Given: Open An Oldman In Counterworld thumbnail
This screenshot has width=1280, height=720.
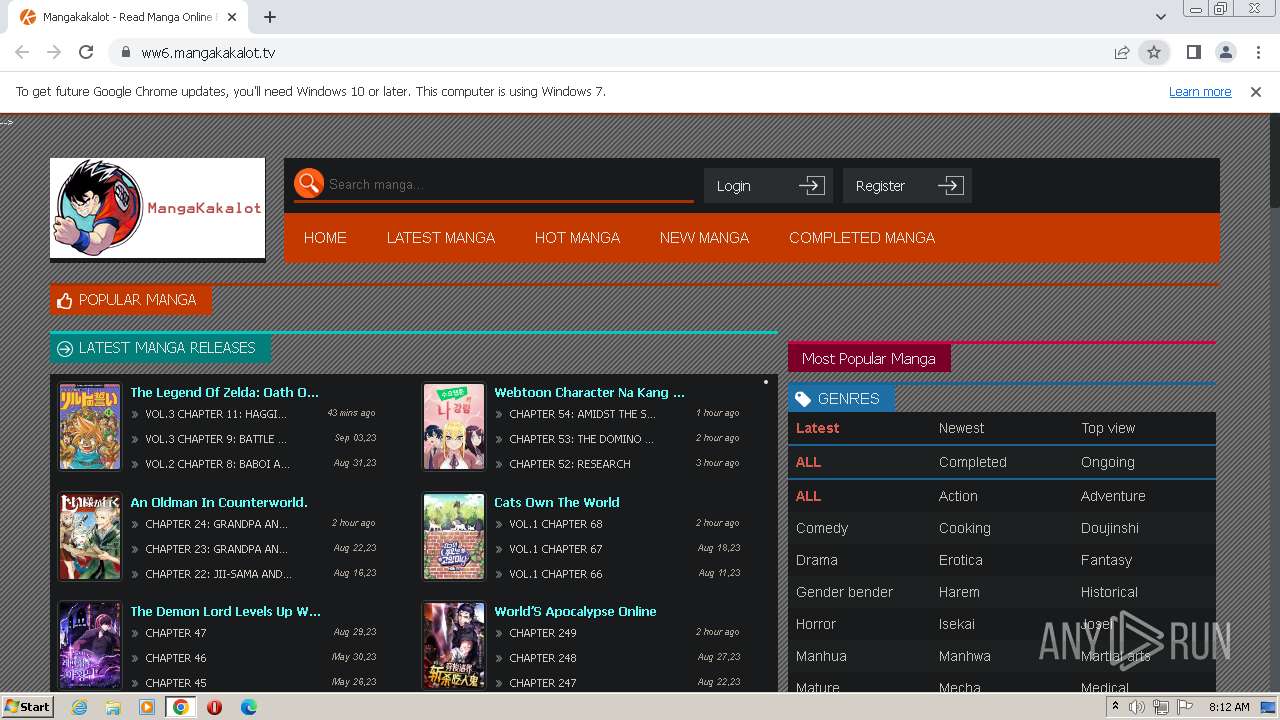Looking at the screenshot, I should click(90, 537).
